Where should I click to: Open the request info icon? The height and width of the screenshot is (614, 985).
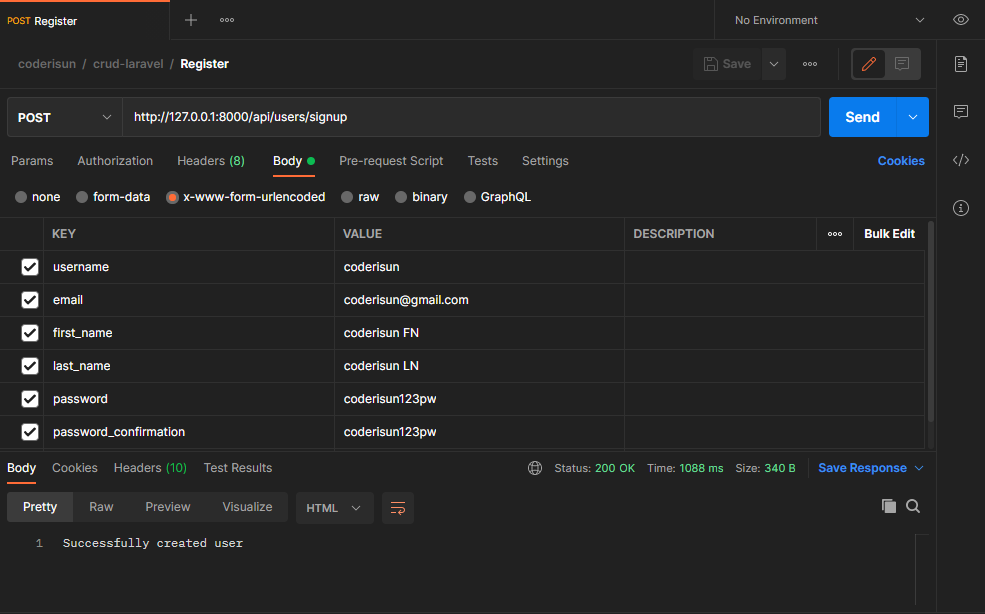coord(961,208)
